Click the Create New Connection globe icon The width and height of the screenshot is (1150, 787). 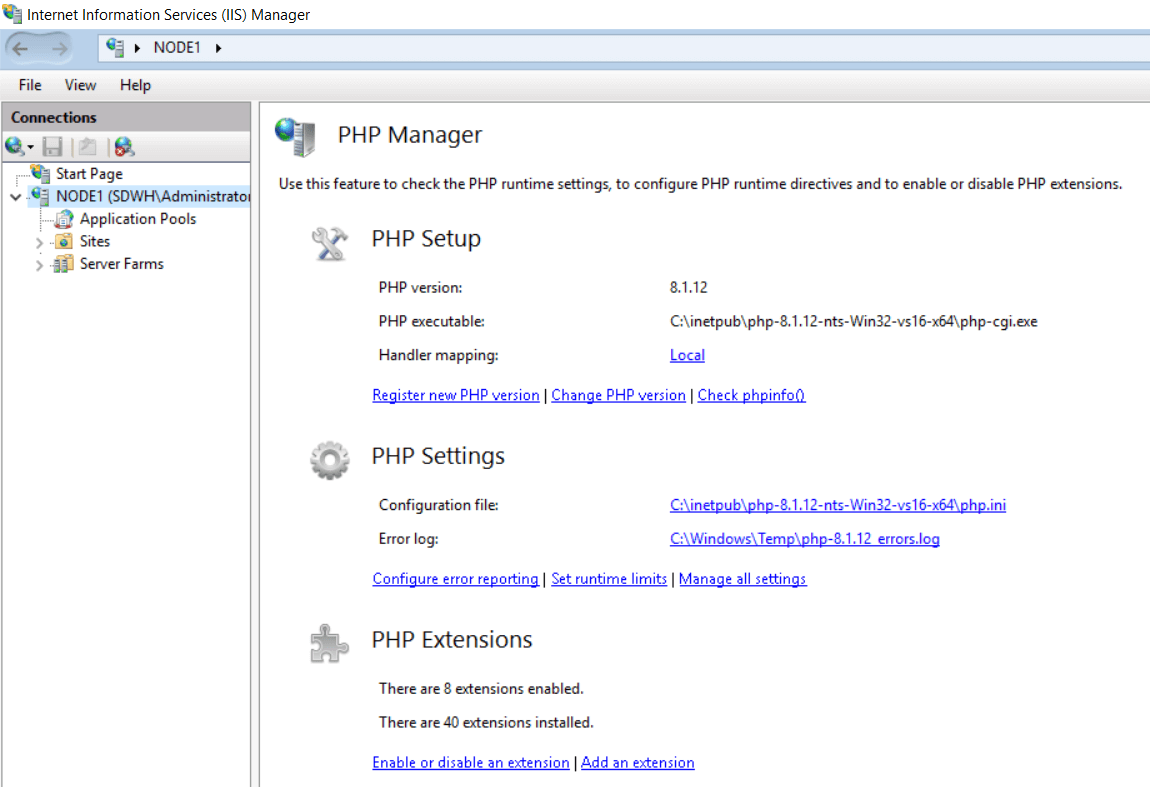(15, 147)
